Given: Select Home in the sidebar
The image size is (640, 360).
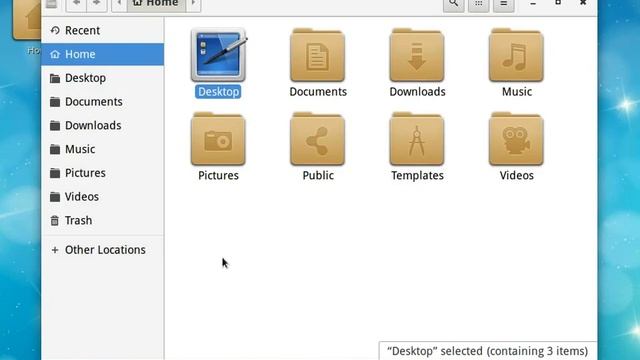Looking at the screenshot, I should (x=103, y=54).
